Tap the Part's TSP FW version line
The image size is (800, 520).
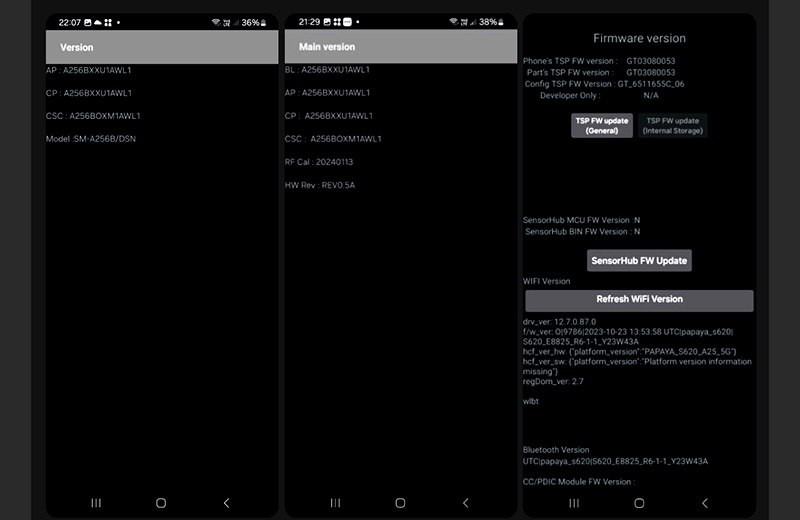pyautogui.click(x=601, y=72)
